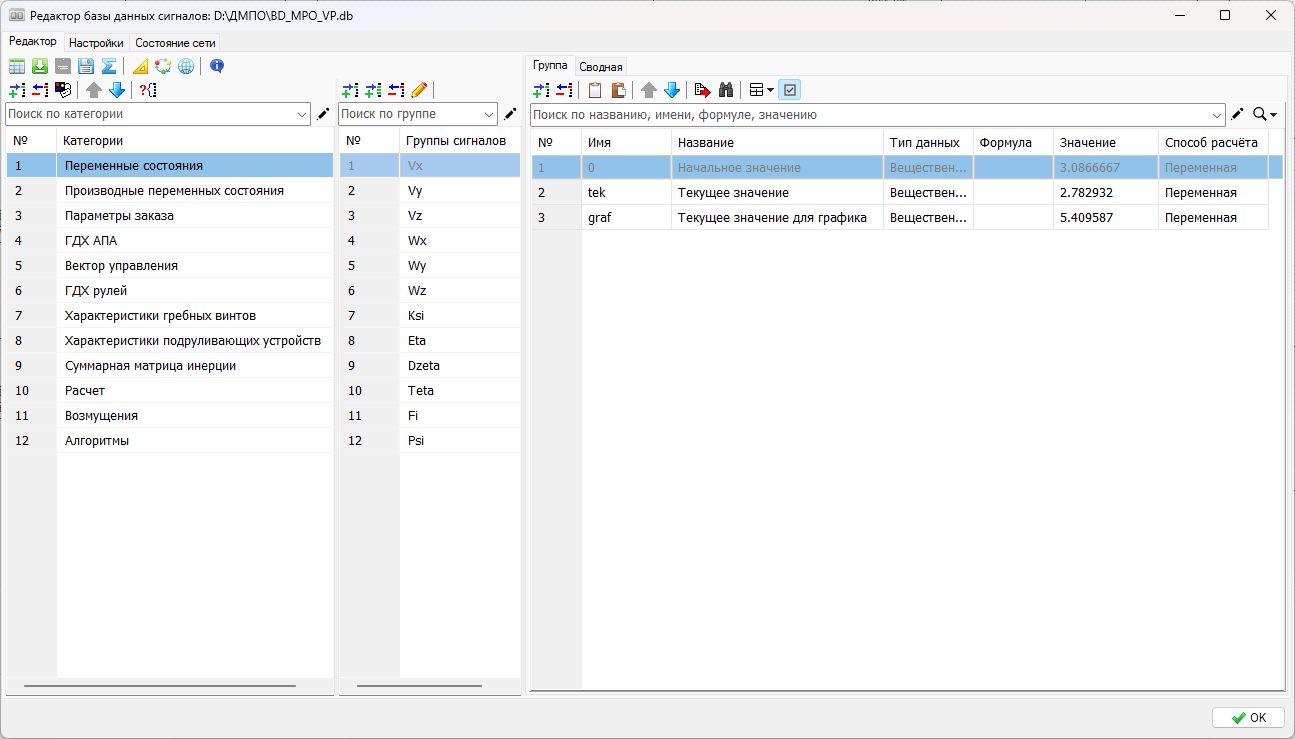Image resolution: width=1295 pixels, height=739 pixels.
Task: Toggle the checkmark button in signals toolbar
Action: (790, 90)
